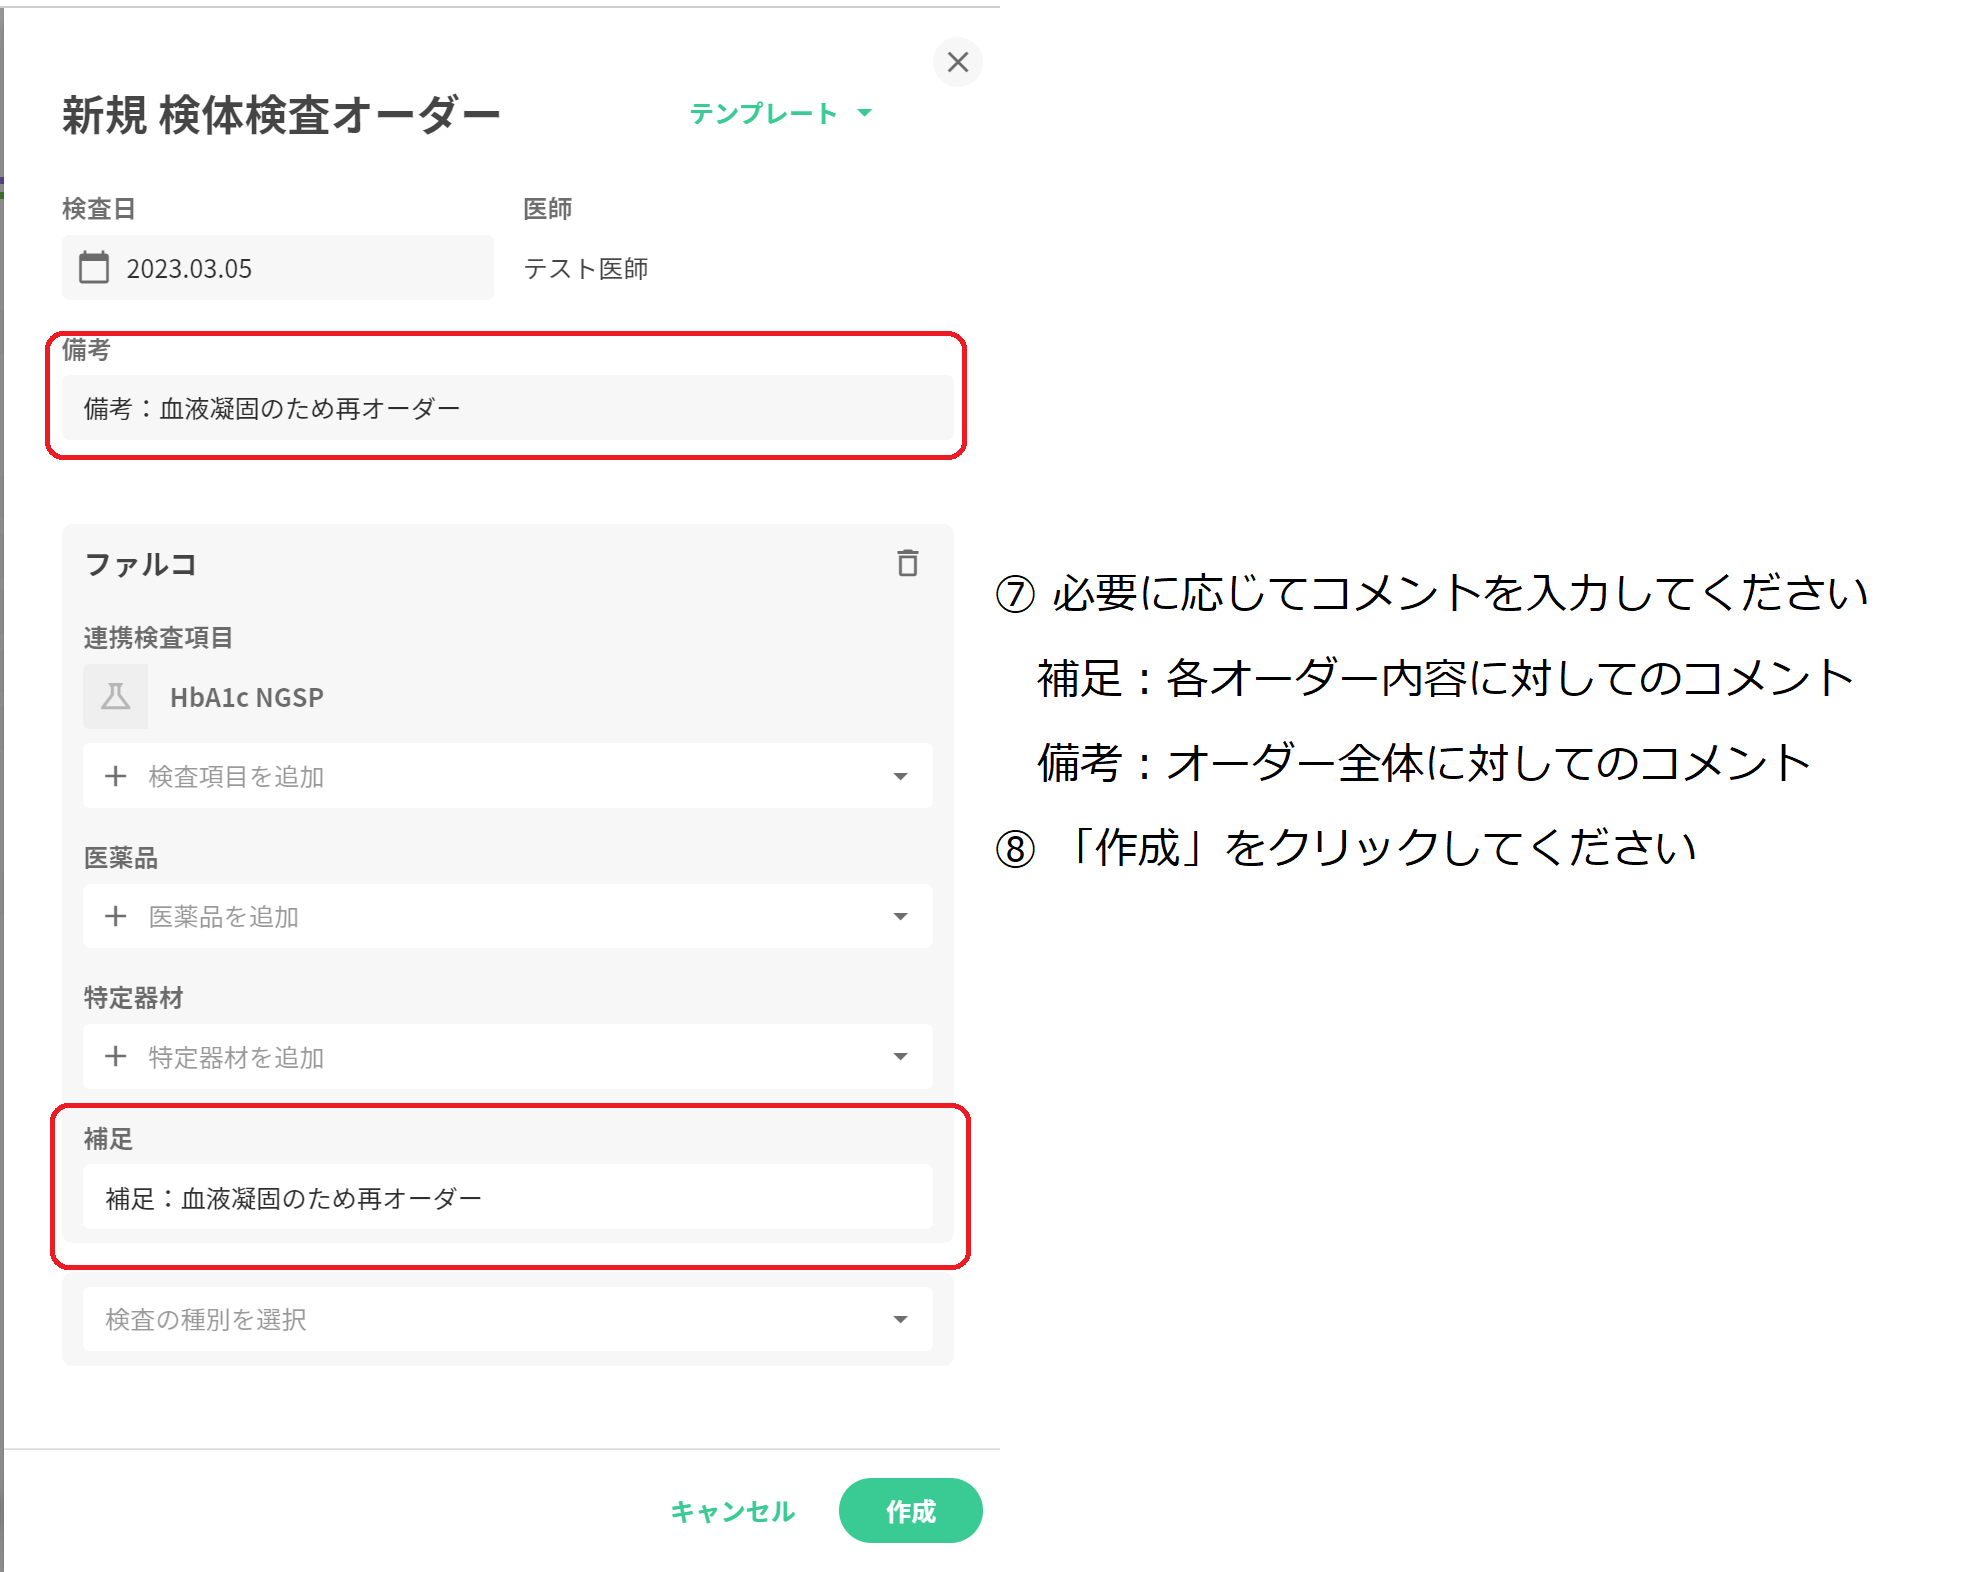This screenshot has width=1967, height=1572.
Task: Open the テンプレート dropdown menu
Action: click(x=780, y=113)
